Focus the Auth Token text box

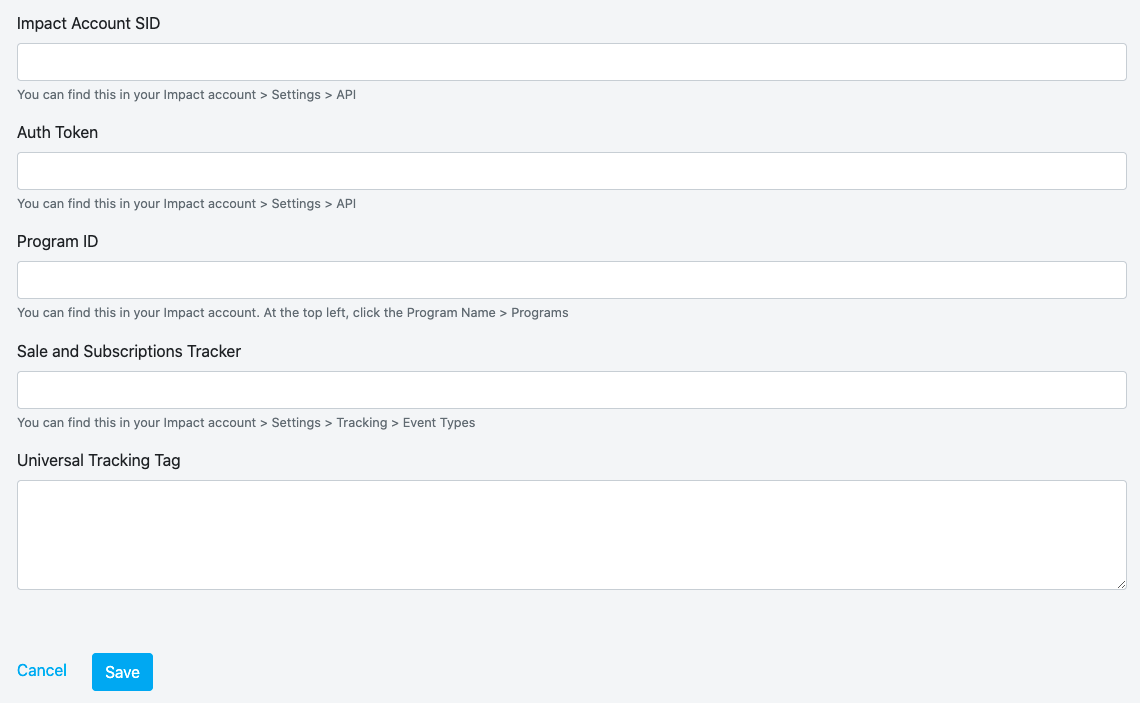pyautogui.click(x=571, y=171)
